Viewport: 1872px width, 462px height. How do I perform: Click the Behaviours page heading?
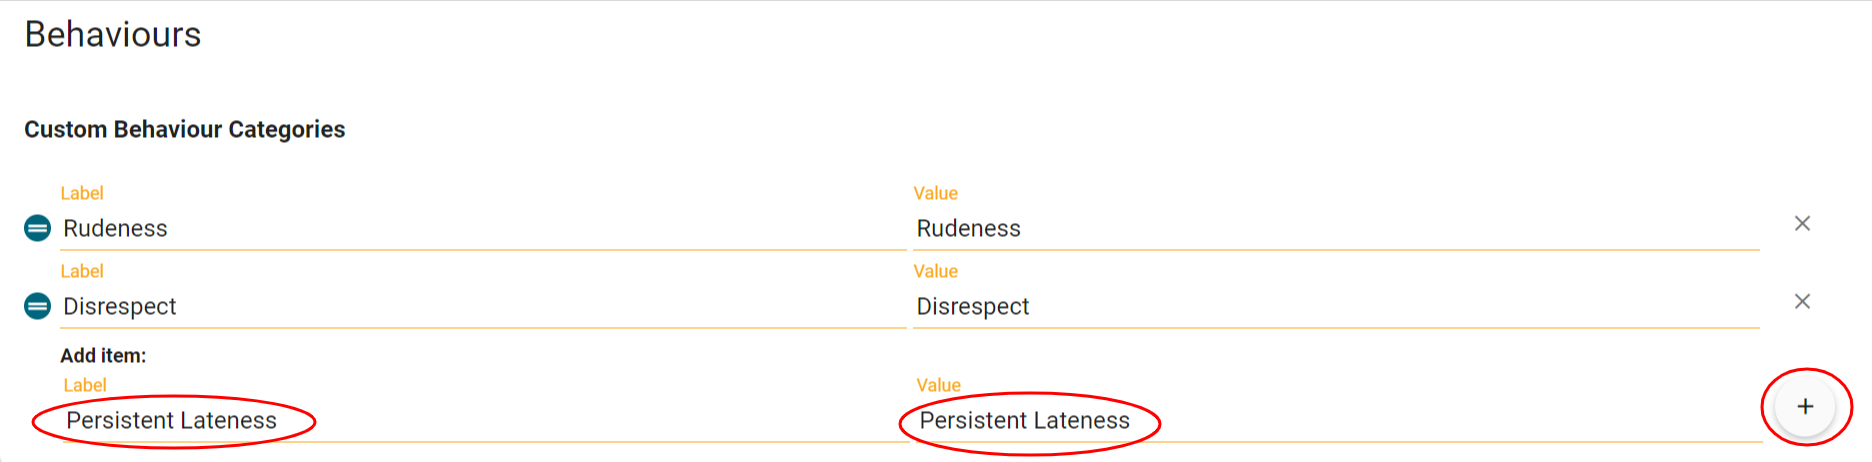pos(113,35)
